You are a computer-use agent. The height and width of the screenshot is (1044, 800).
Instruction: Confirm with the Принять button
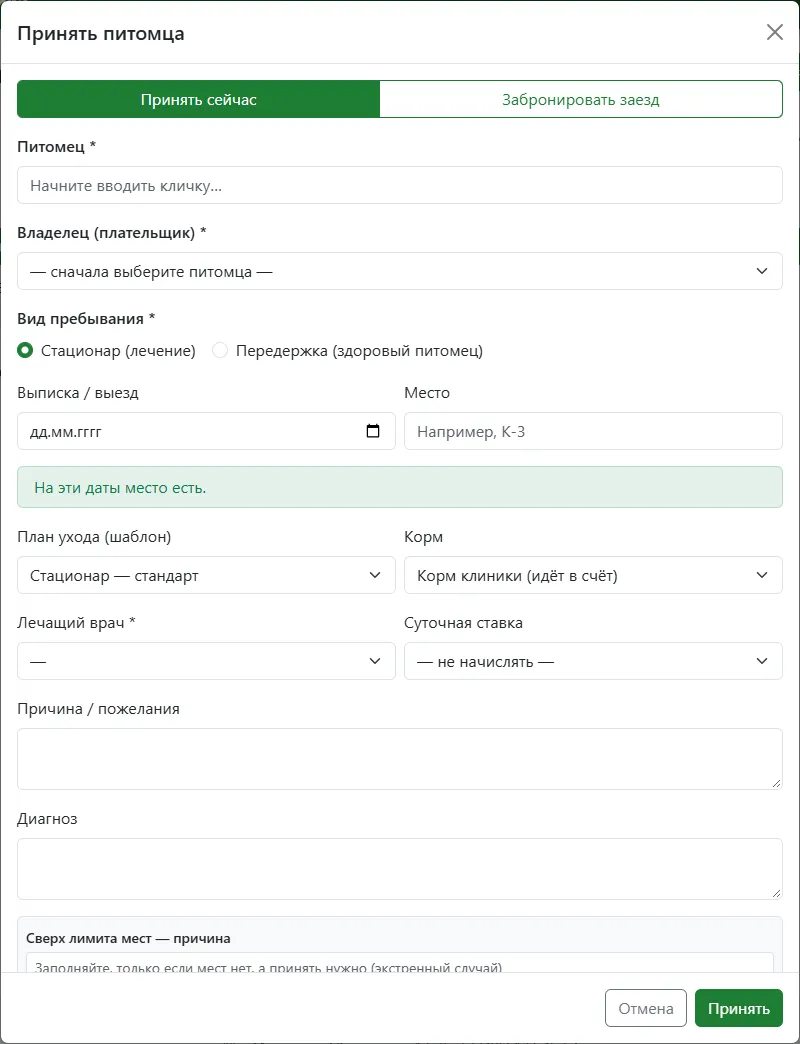(x=739, y=1008)
